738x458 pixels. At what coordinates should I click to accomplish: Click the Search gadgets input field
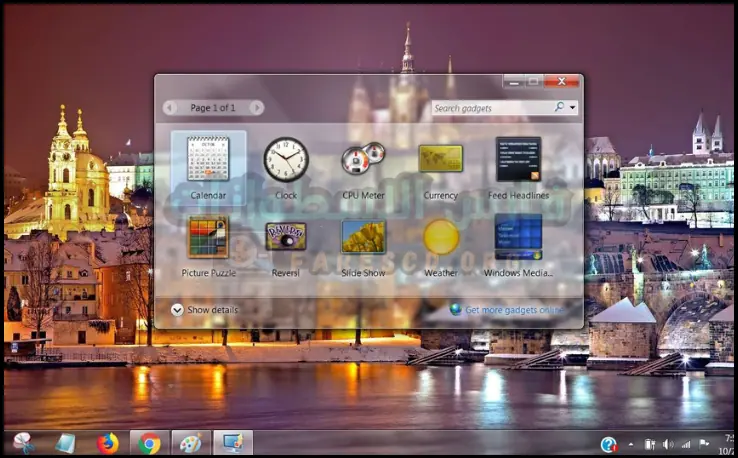click(490, 107)
